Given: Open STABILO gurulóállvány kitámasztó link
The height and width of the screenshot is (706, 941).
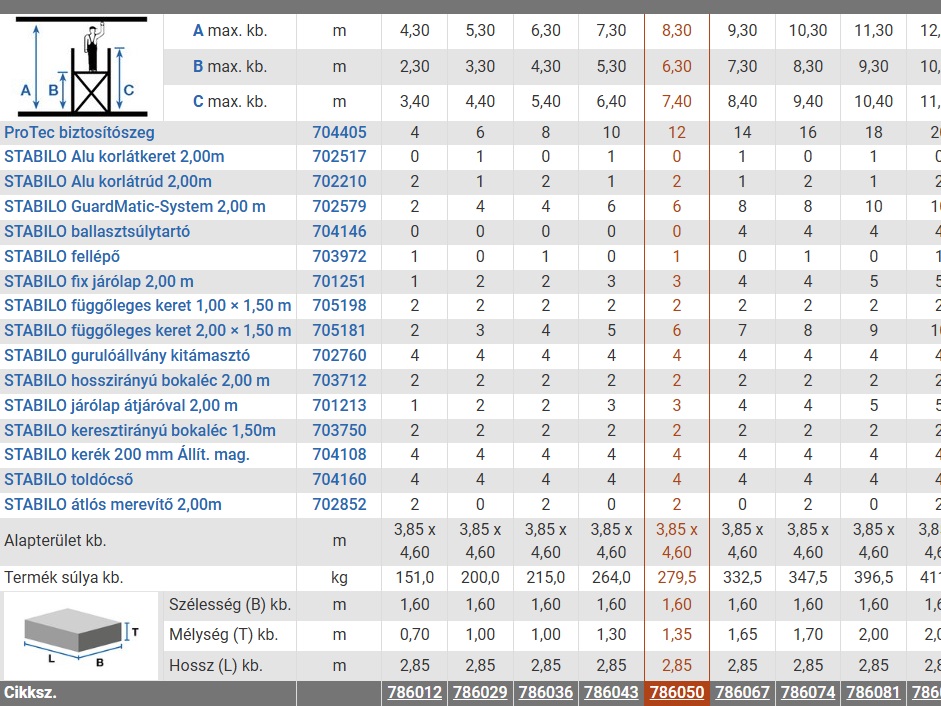Looking at the screenshot, I should coord(127,356).
